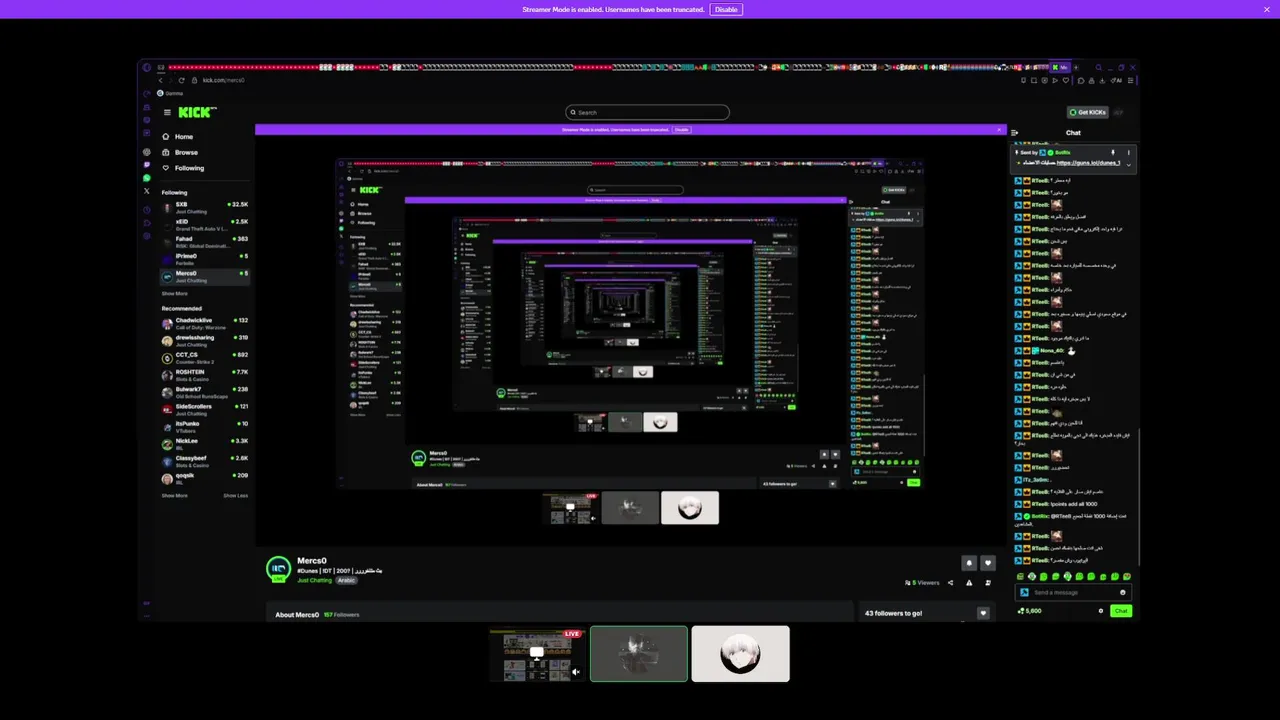1280x720 pixels.
Task: Open recommended channel qoqsik
Action: click(205, 478)
